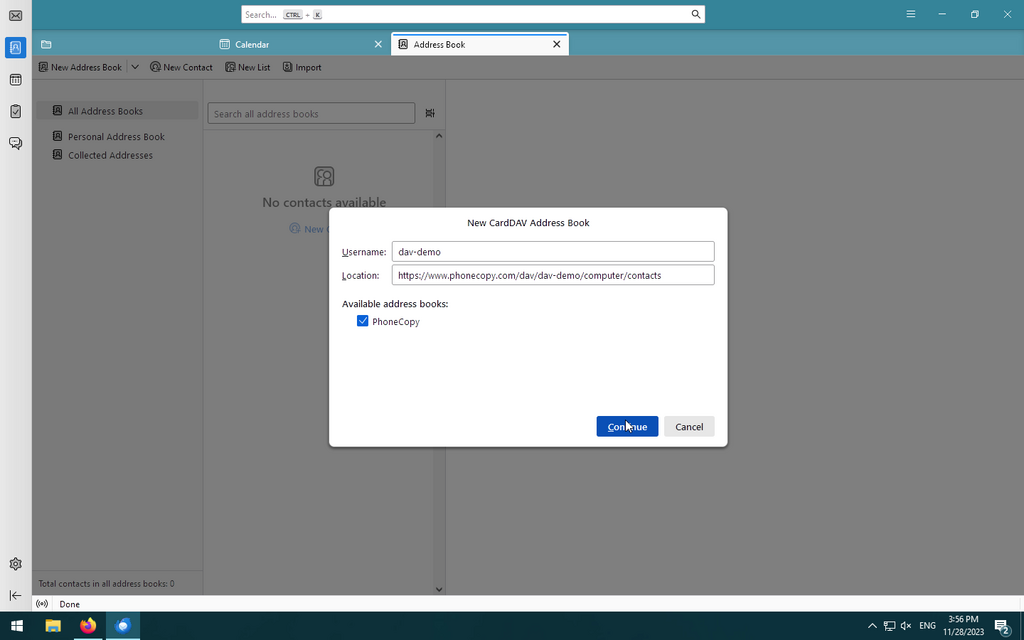Open Settings gear icon in sidebar
This screenshot has height=640, width=1024.
pos(15,564)
